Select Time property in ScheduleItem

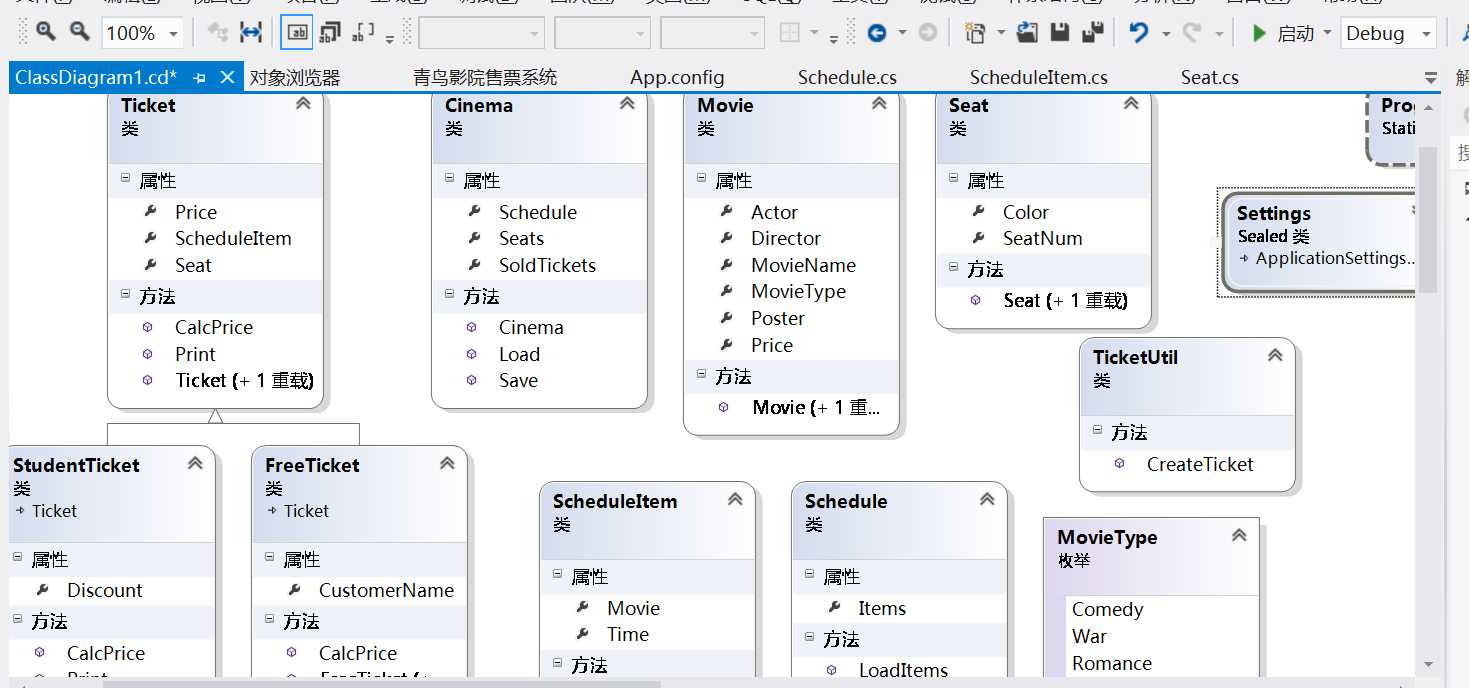628,634
